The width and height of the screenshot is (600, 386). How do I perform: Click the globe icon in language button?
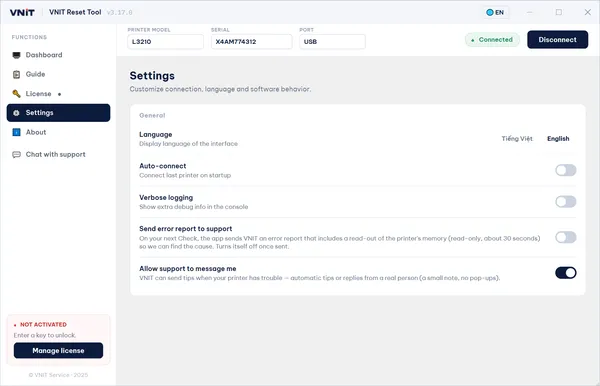(x=489, y=13)
